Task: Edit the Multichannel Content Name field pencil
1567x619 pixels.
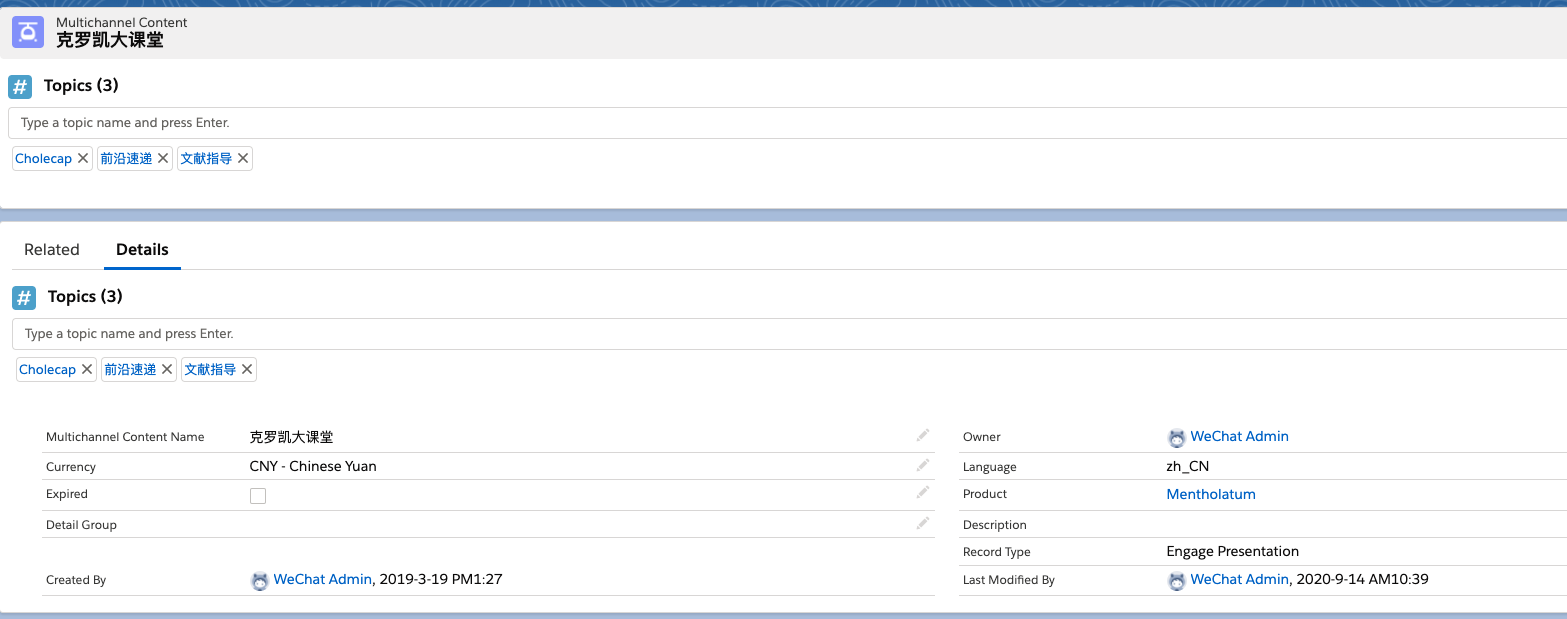Action: pyautogui.click(x=922, y=435)
